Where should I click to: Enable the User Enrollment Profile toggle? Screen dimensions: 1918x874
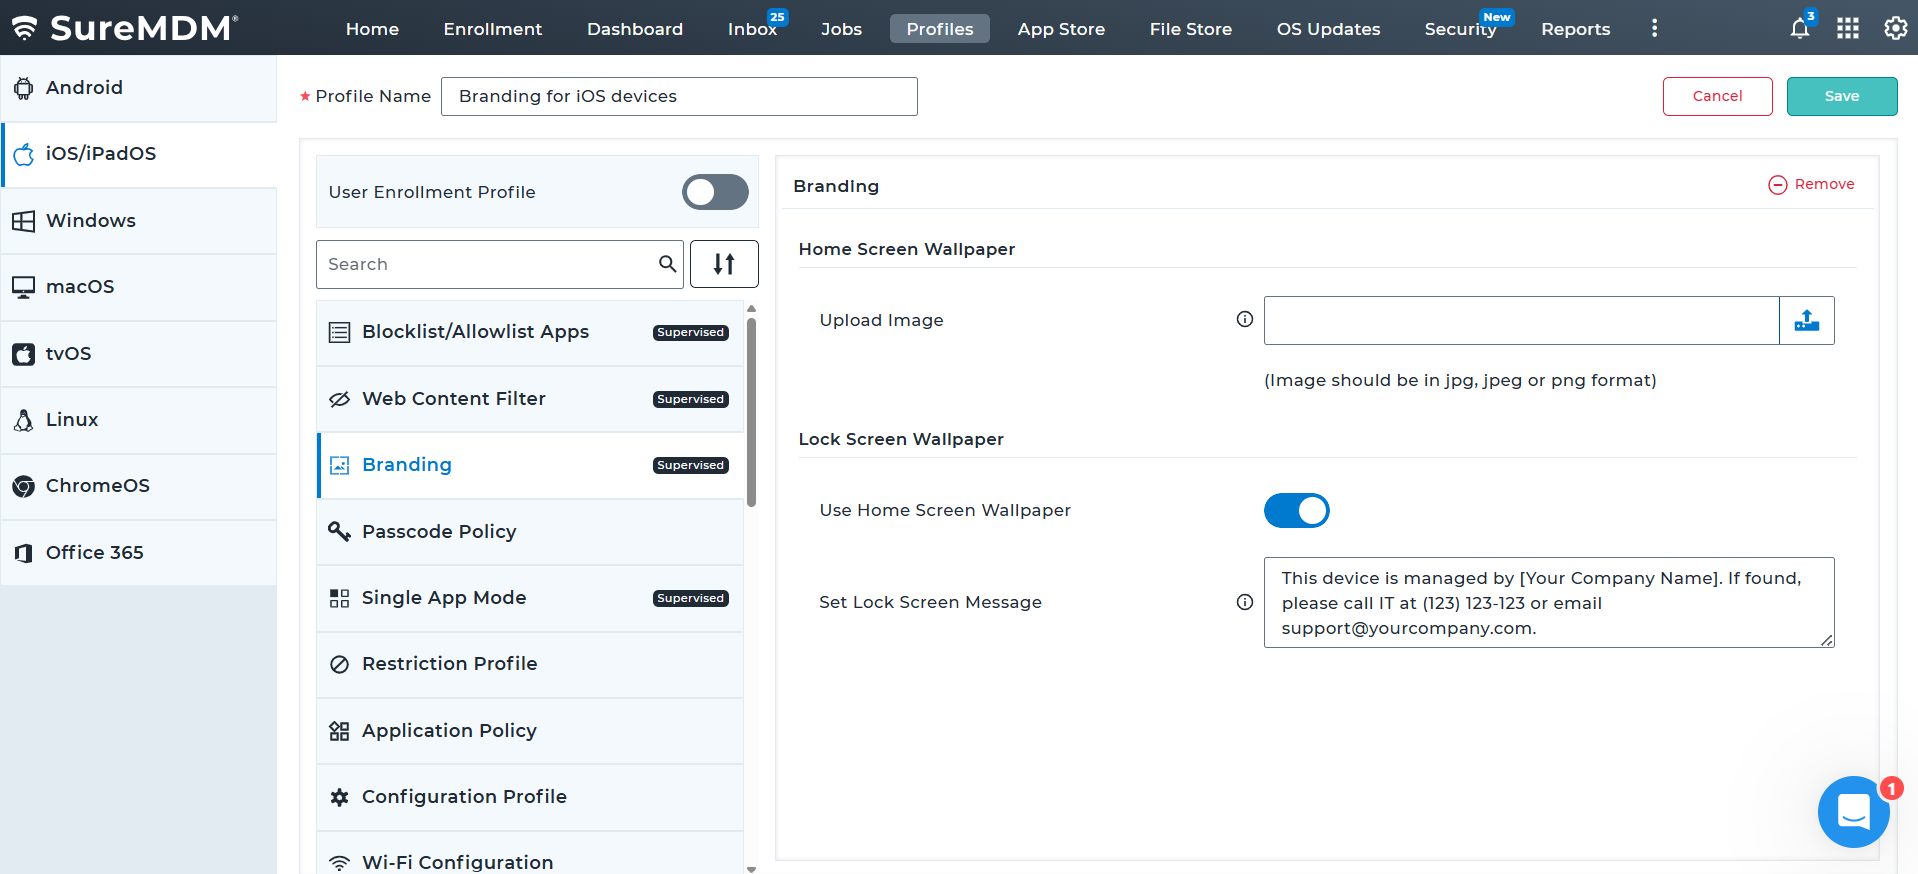click(715, 192)
